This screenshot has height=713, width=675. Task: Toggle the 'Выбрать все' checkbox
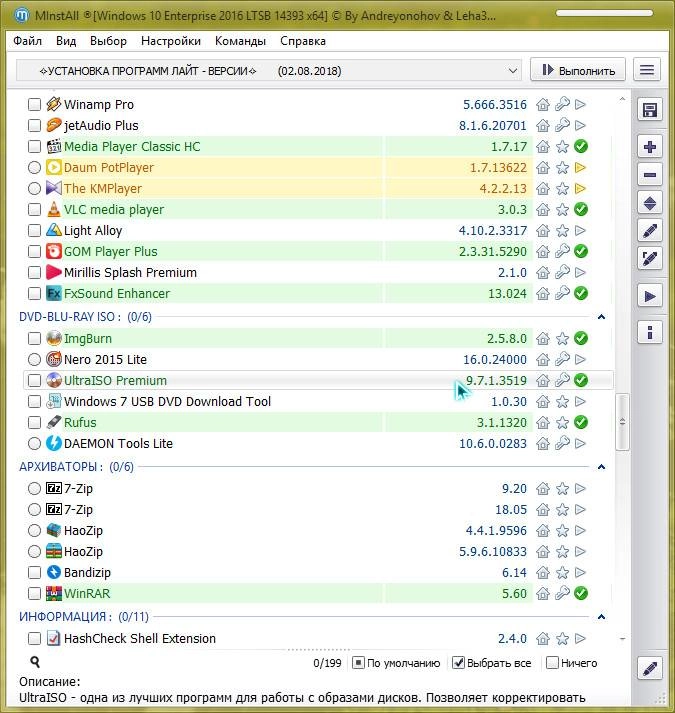(x=458, y=663)
